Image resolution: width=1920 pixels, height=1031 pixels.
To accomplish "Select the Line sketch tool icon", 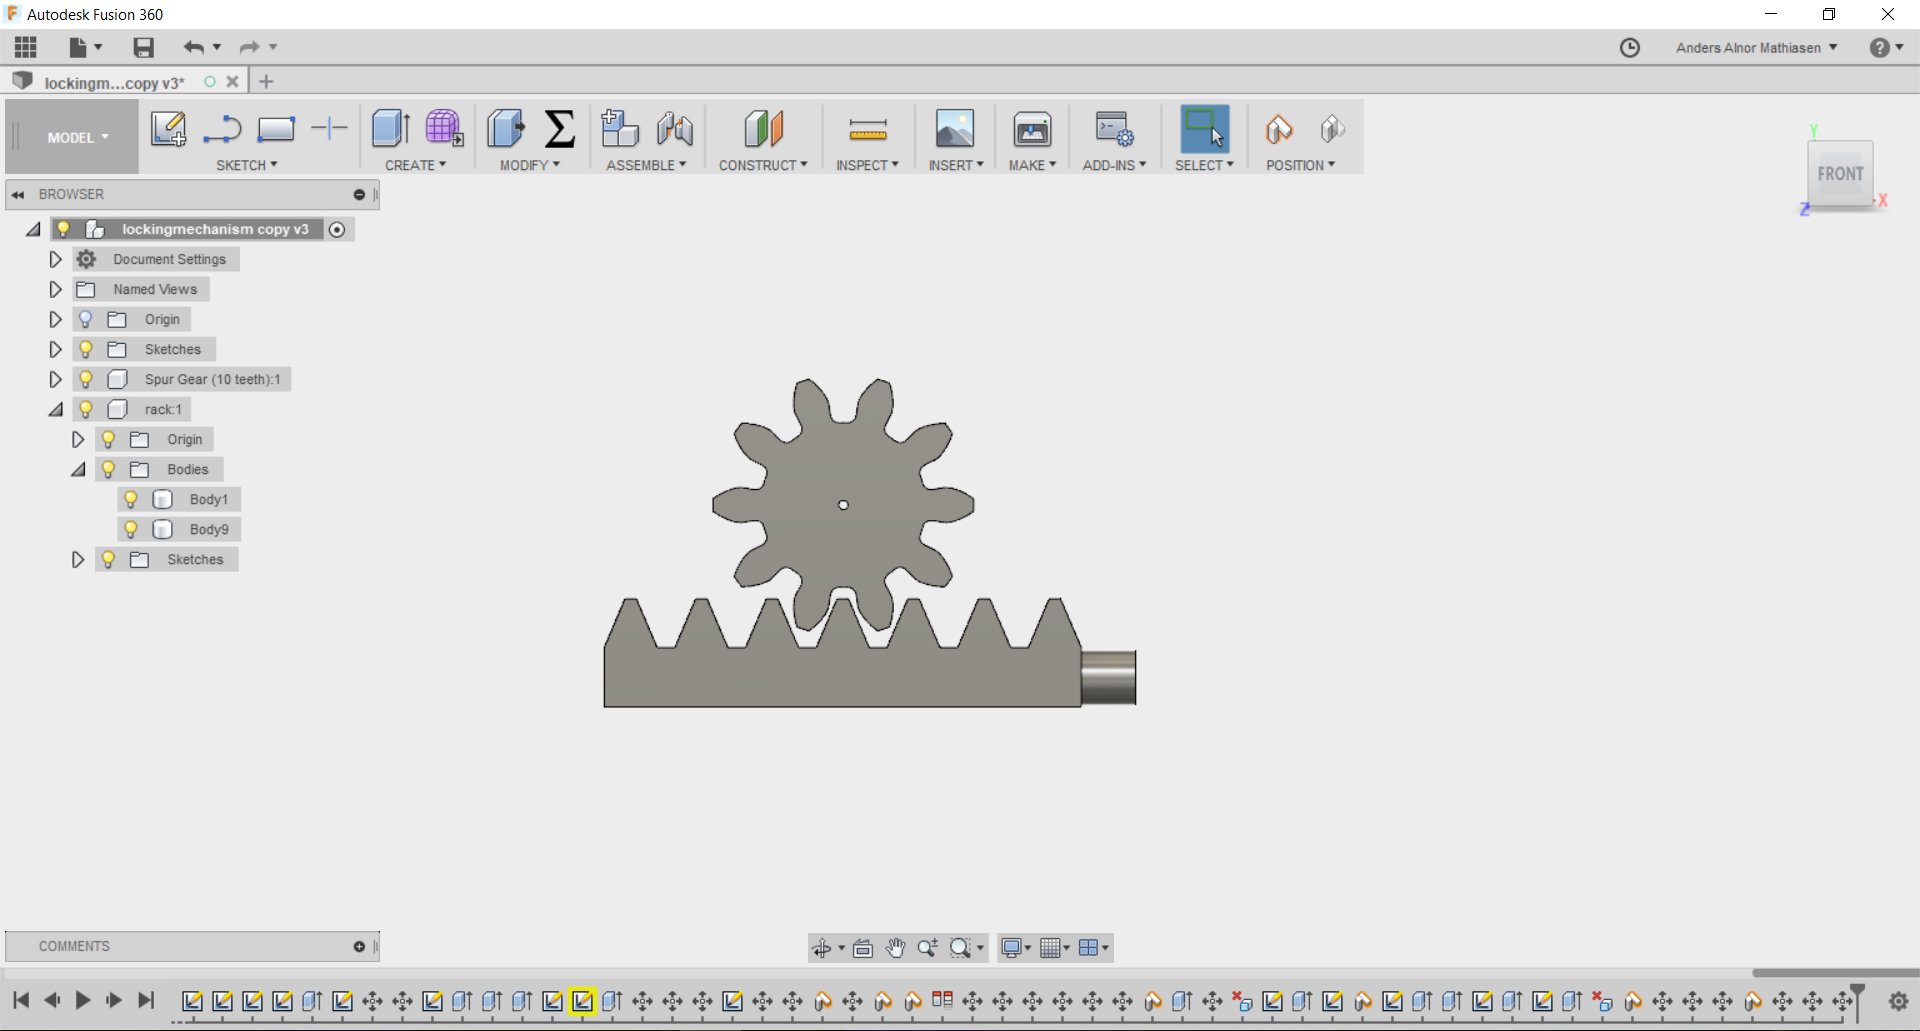I will [222, 129].
